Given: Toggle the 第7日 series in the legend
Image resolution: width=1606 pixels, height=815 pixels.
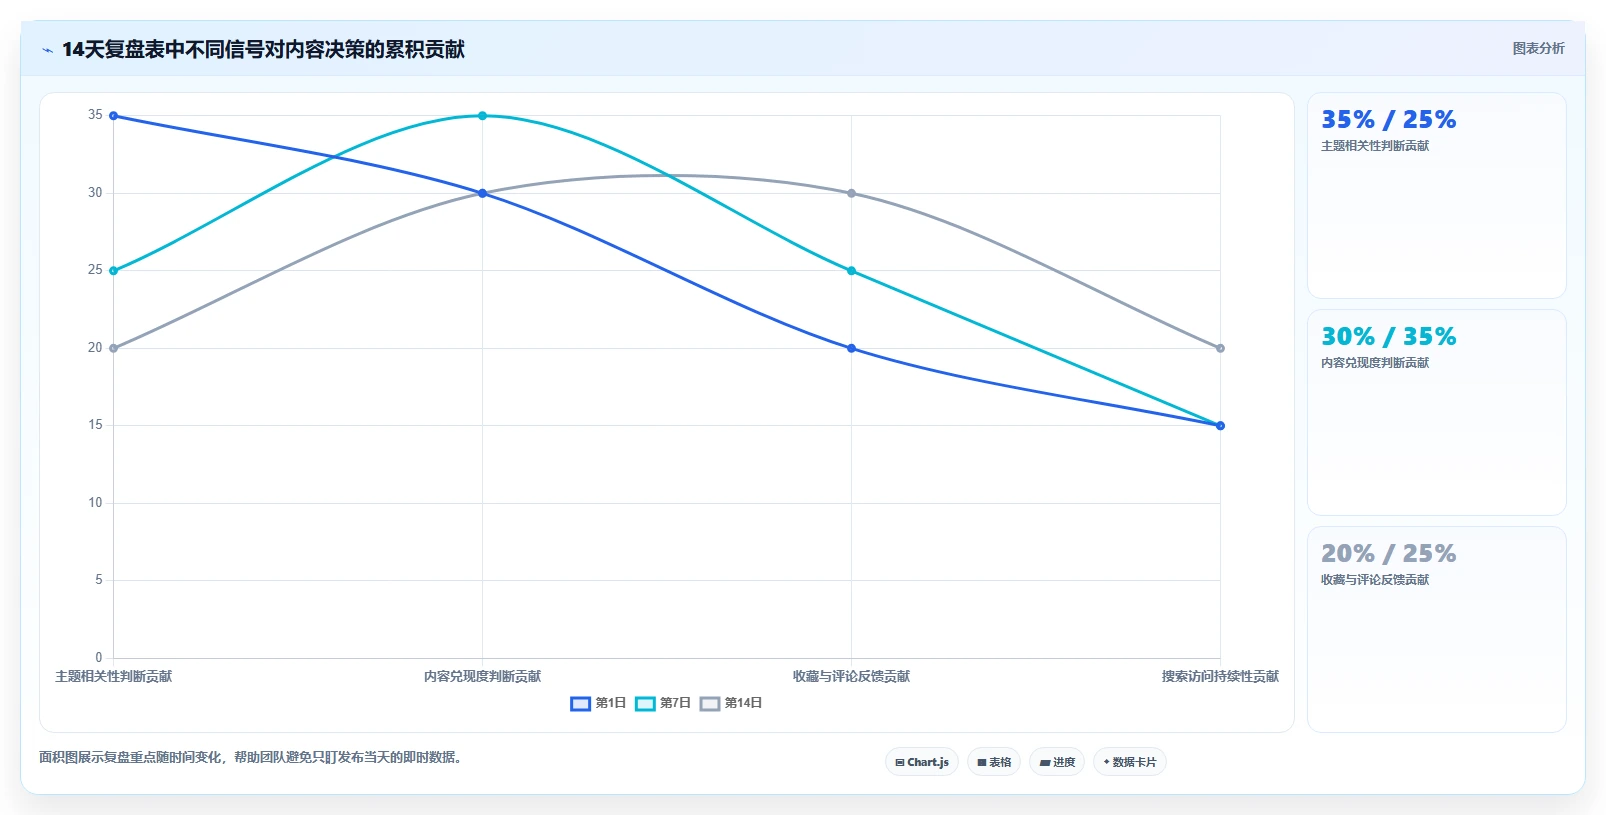Looking at the screenshot, I should tap(663, 703).
